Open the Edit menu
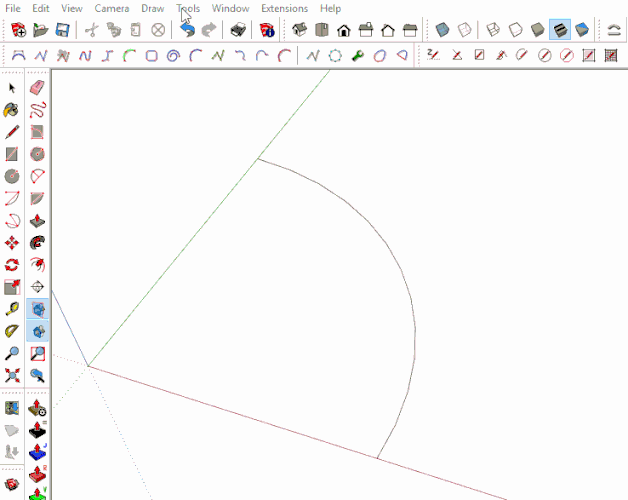 click(x=41, y=8)
